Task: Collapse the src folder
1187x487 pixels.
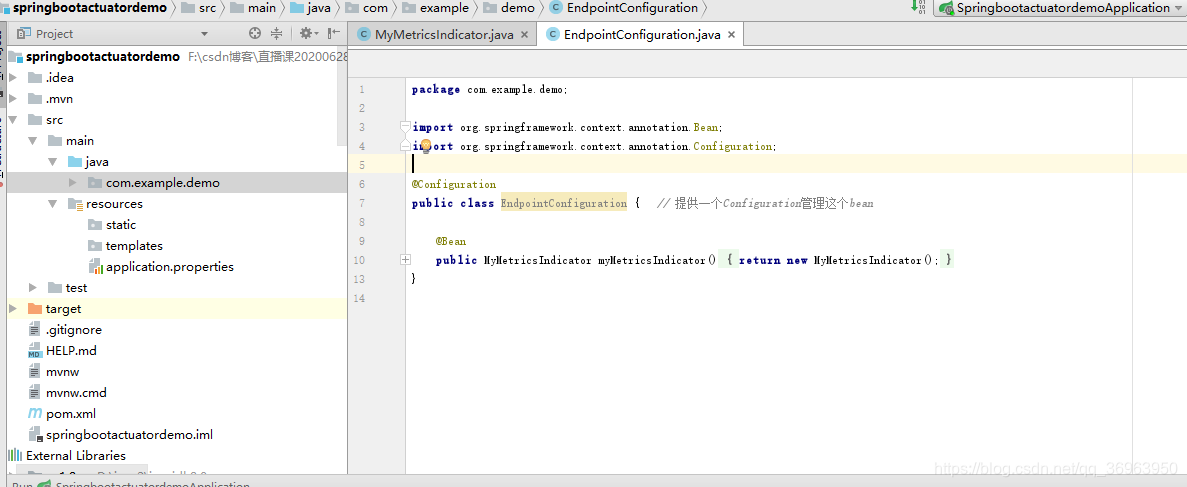Action: (13, 120)
